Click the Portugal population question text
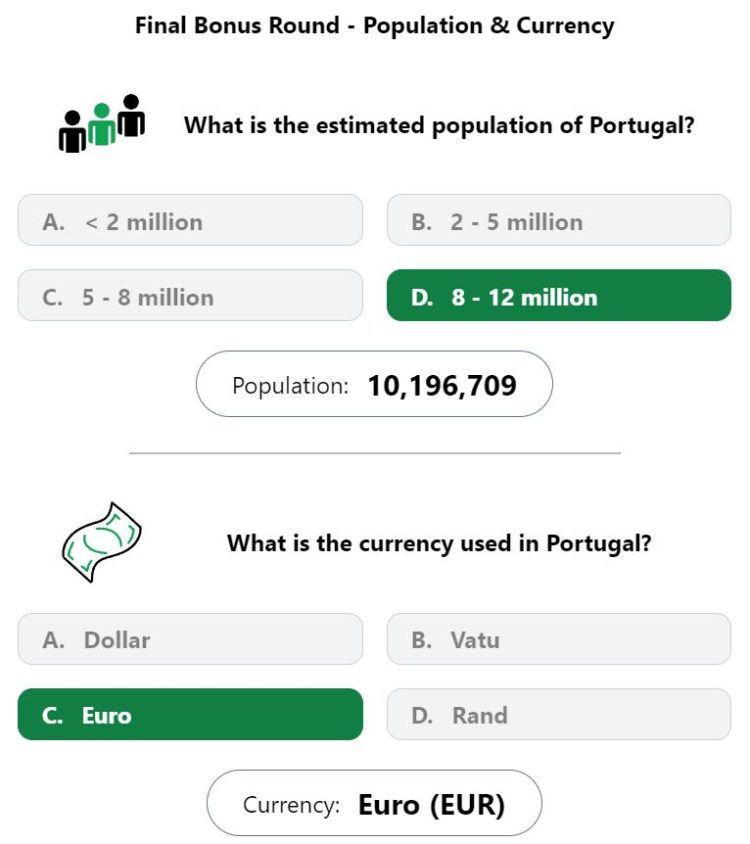The image size is (750, 844). 439,125
